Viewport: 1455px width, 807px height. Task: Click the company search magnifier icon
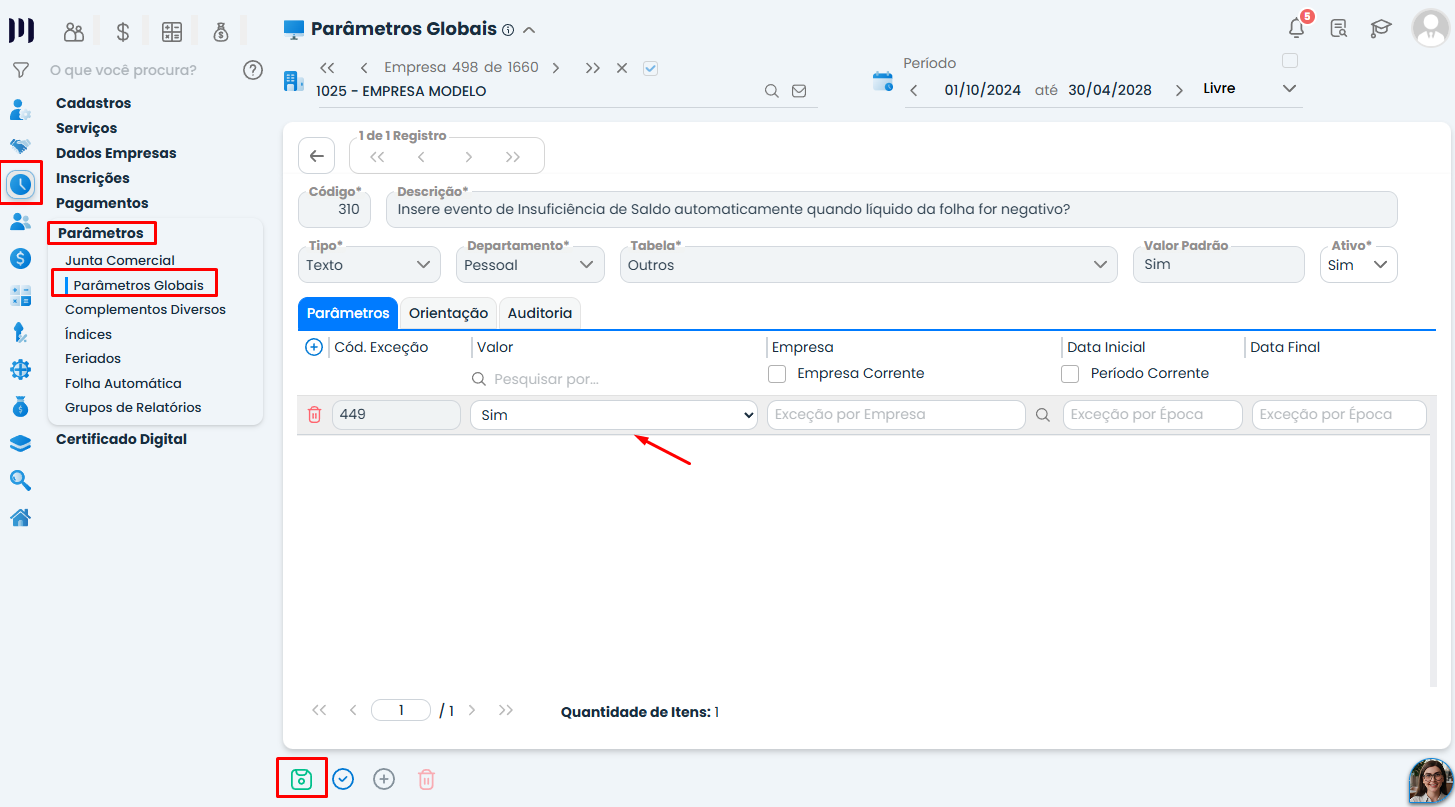(771, 91)
